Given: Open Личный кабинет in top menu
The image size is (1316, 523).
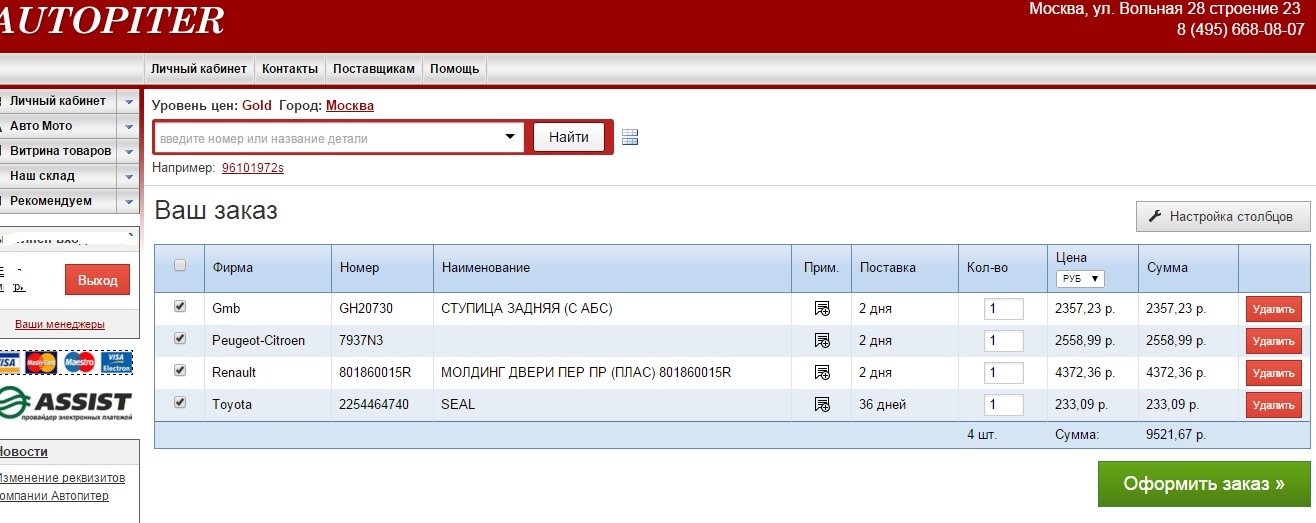Looking at the screenshot, I should click(x=199, y=69).
